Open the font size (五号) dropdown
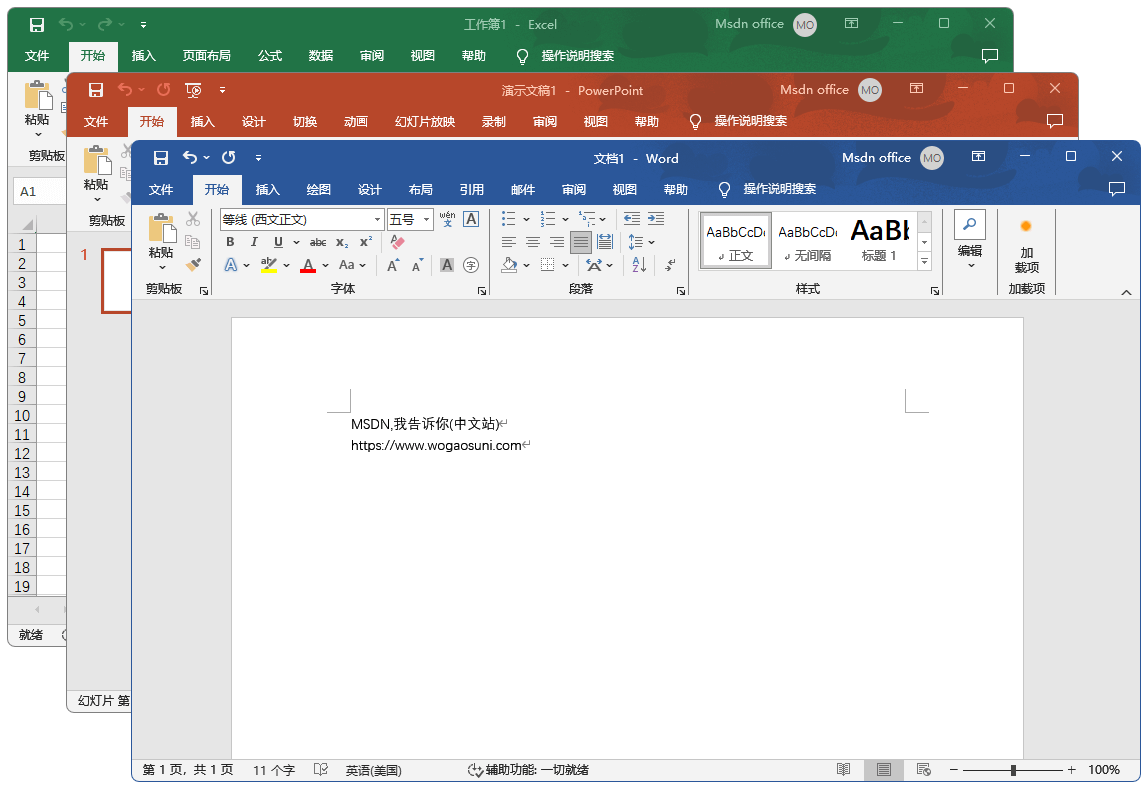Screen dimensions: 1147x789 point(426,219)
